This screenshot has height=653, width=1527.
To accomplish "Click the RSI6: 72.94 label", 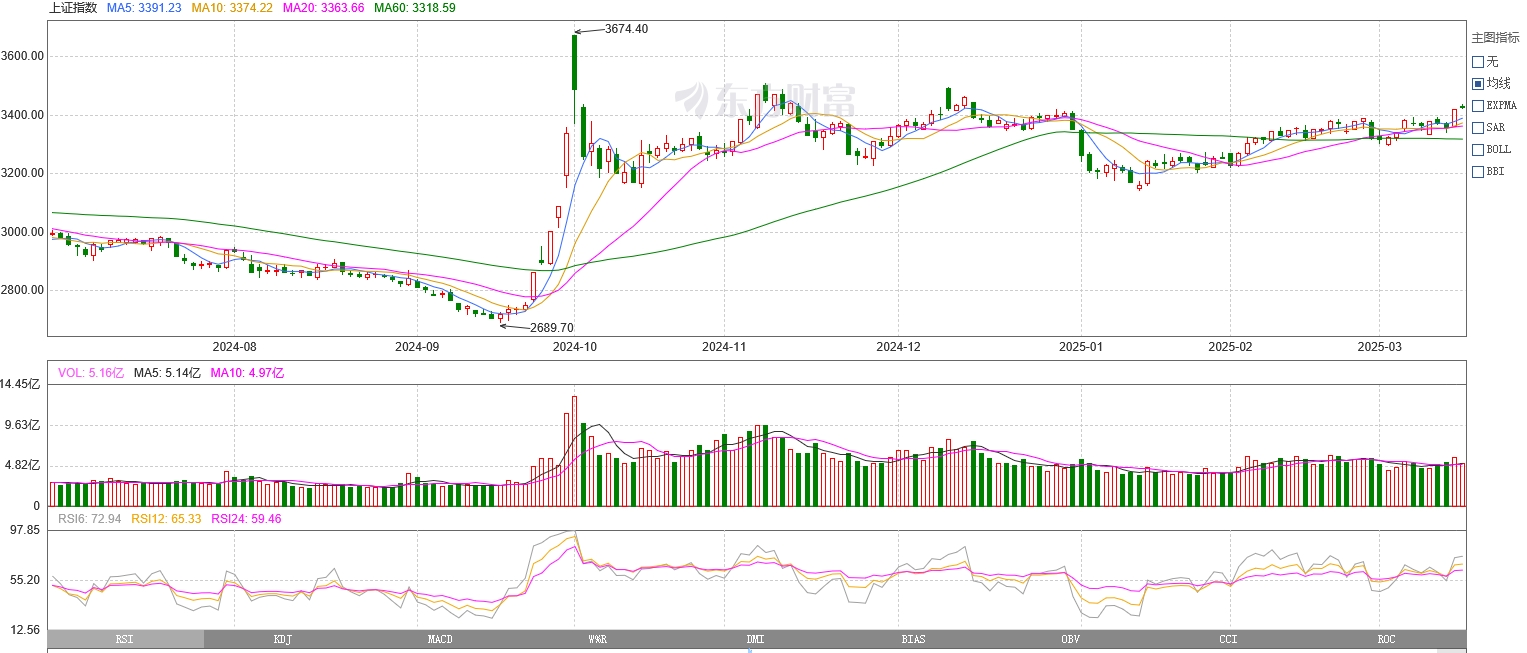I will 90,519.
